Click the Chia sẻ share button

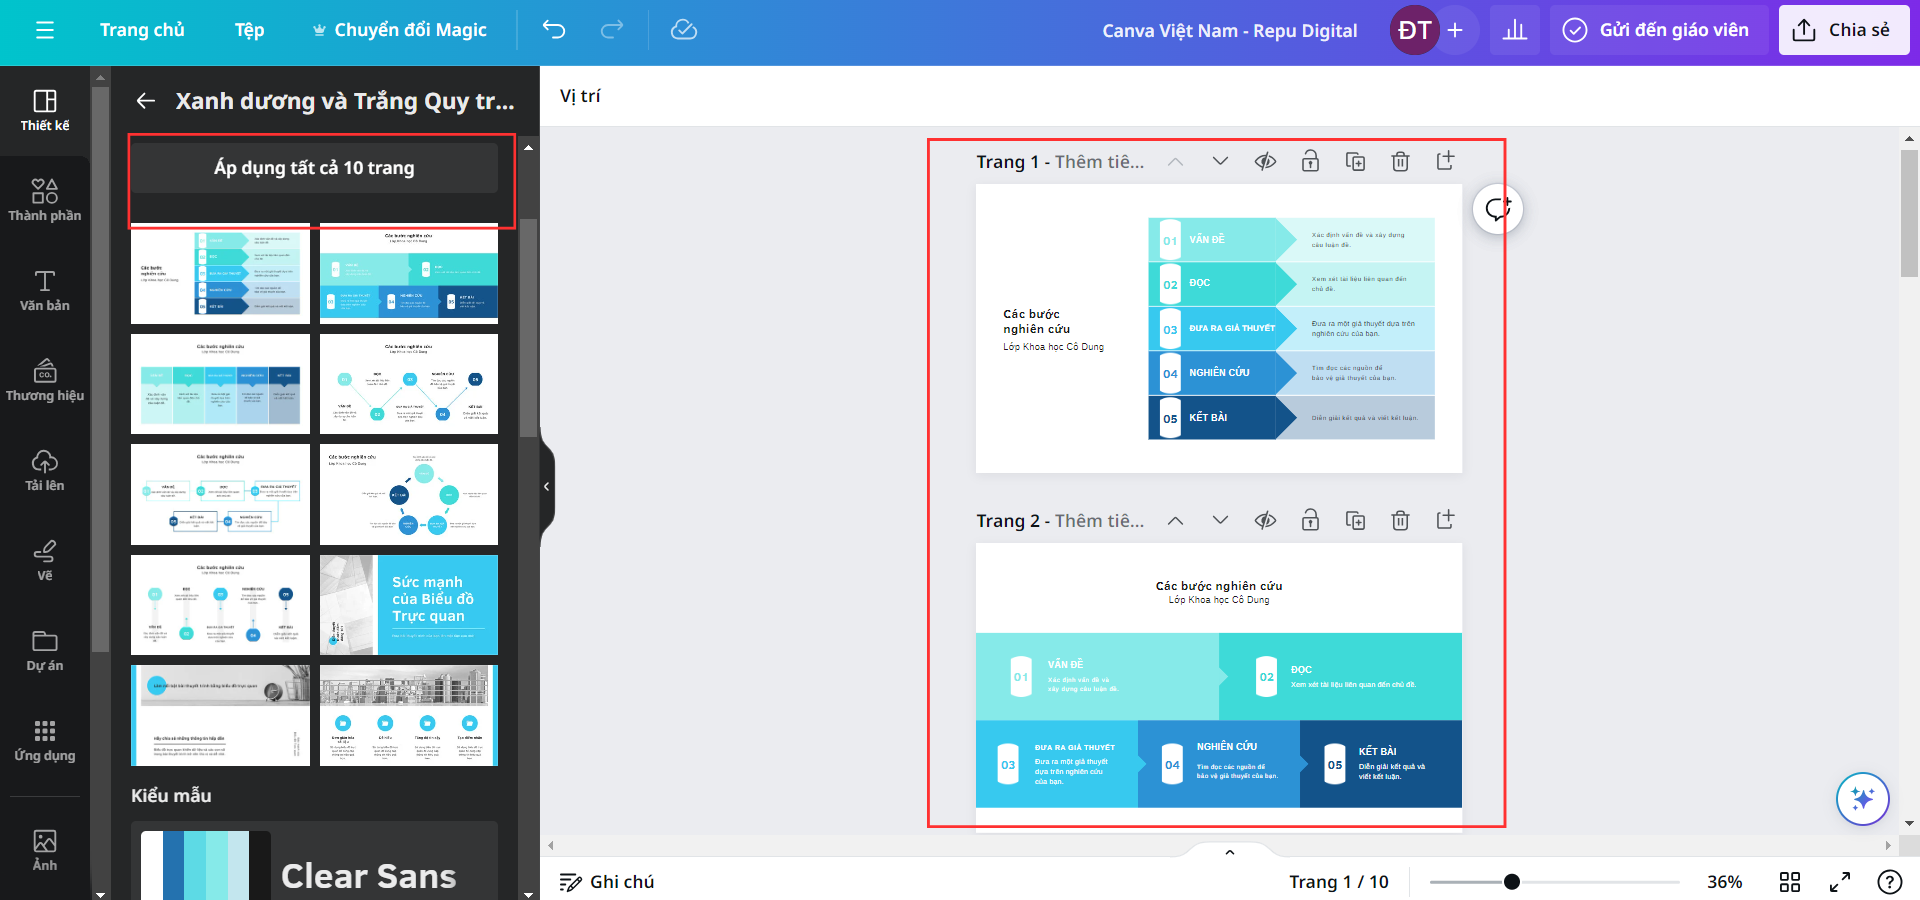pos(1844,30)
